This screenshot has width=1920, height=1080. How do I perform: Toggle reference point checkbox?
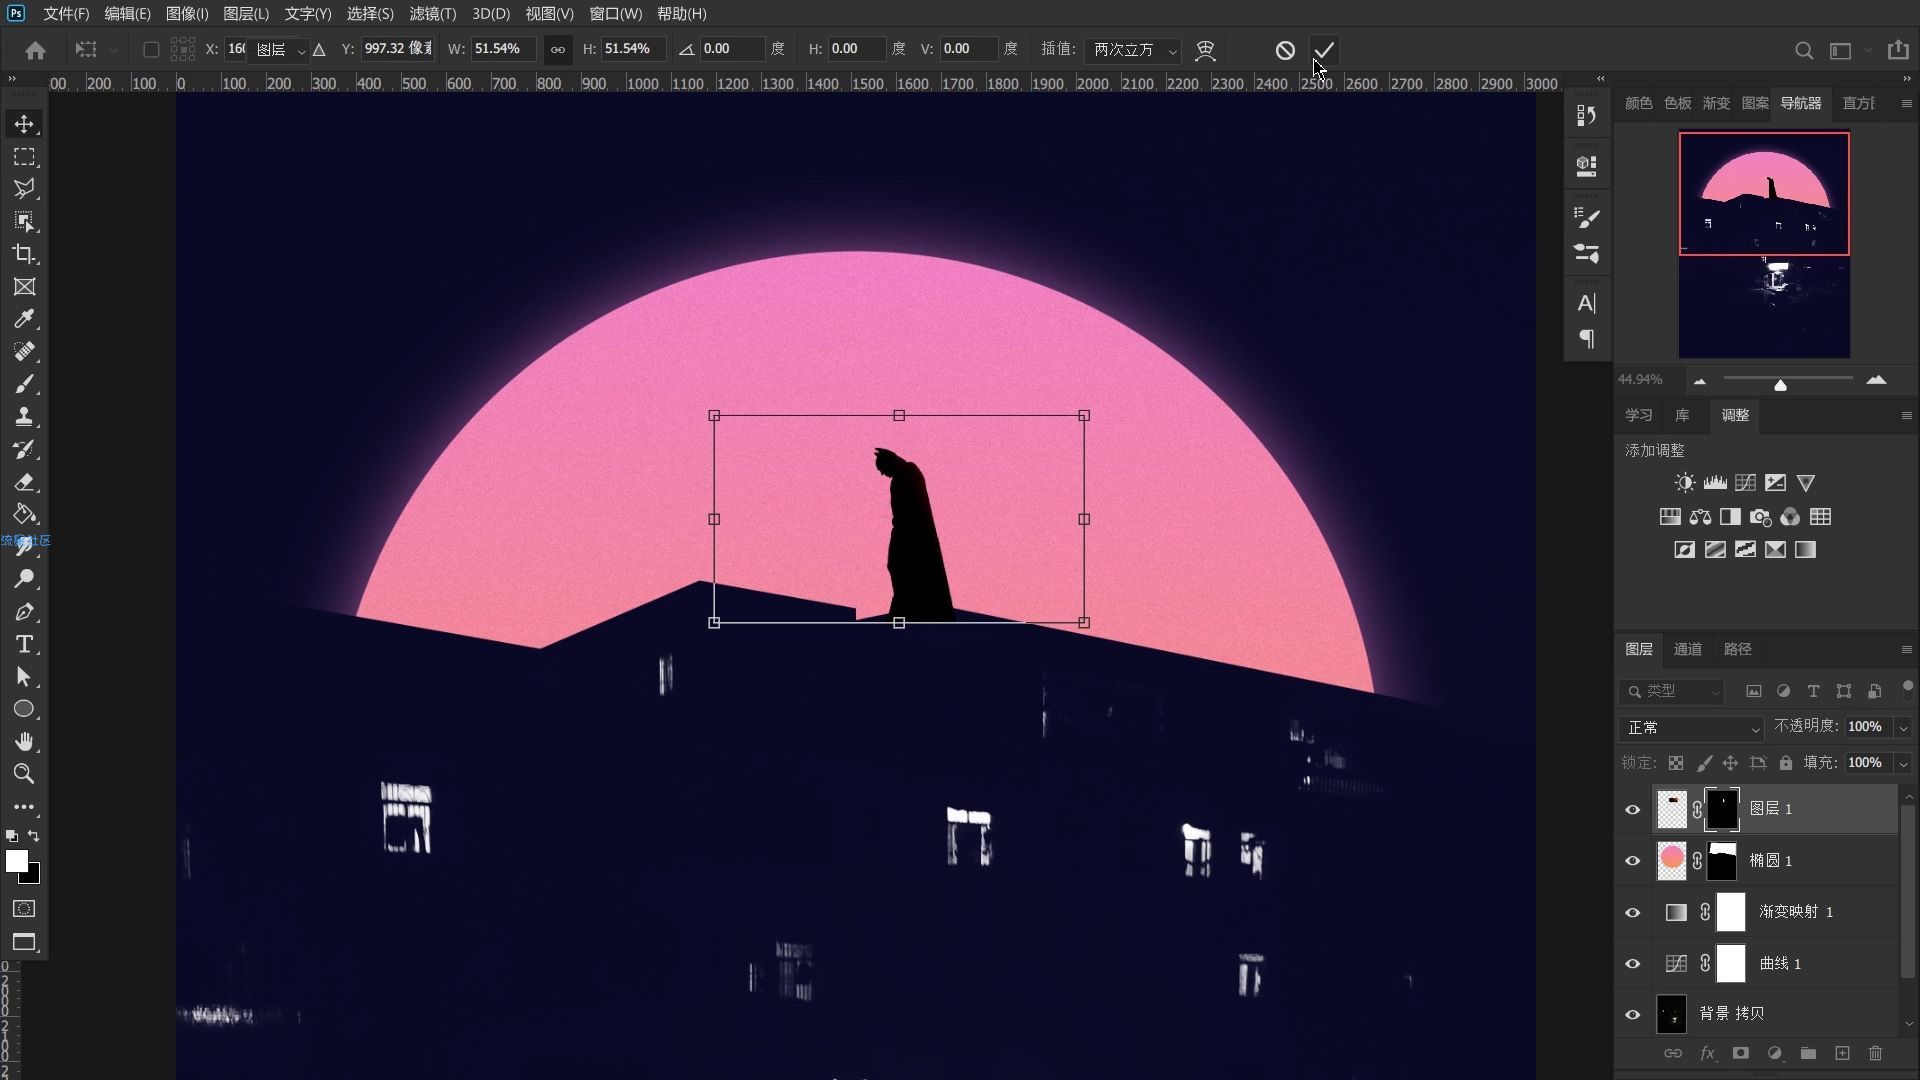pos(151,49)
